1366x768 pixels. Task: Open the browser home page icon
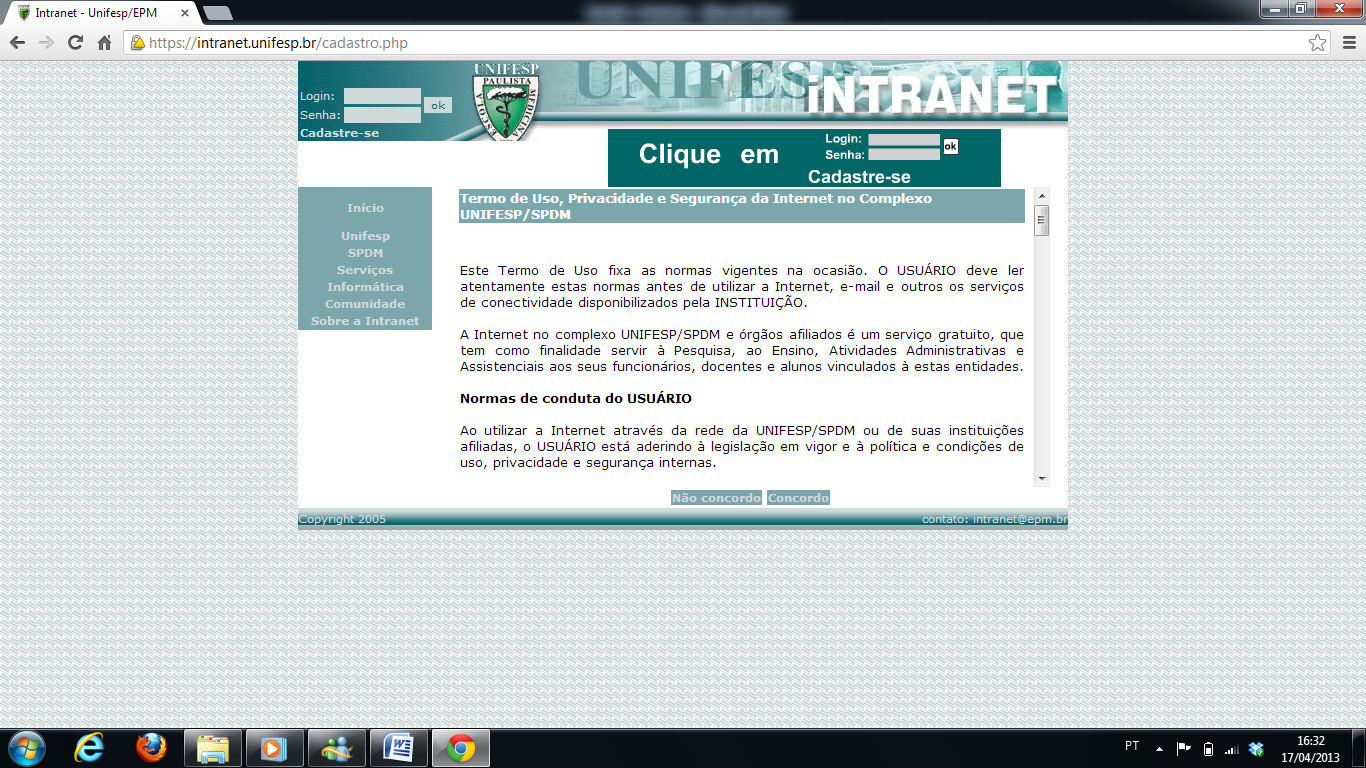(104, 43)
